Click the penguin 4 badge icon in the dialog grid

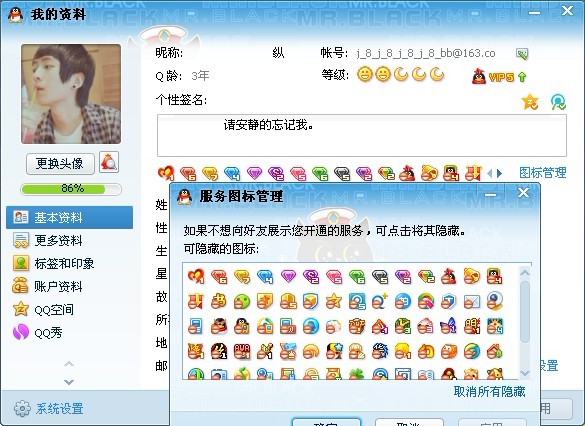(x=495, y=276)
